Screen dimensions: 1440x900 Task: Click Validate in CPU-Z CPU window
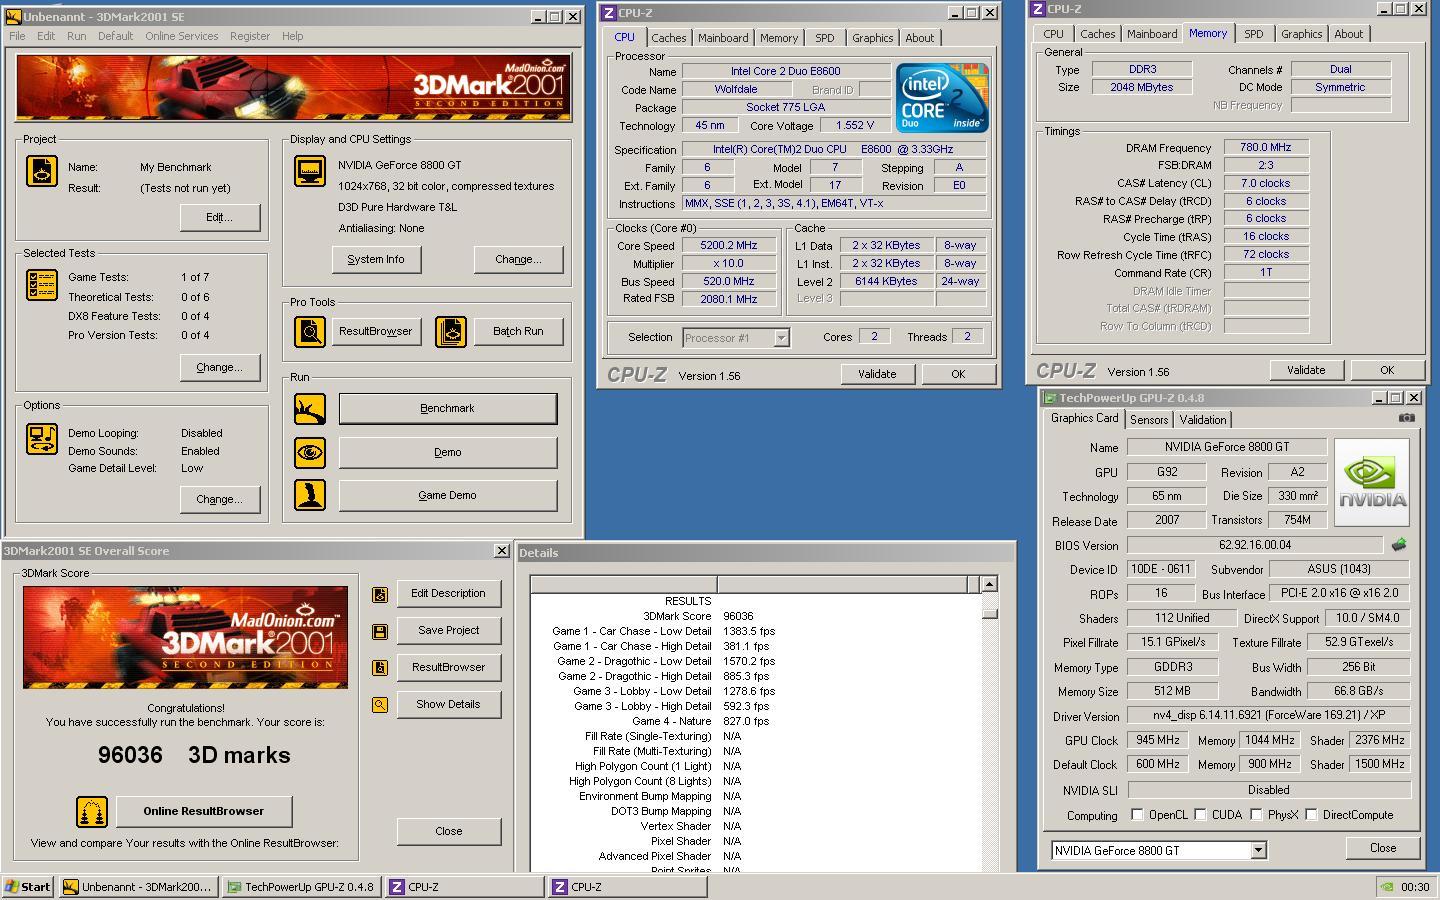click(876, 374)
